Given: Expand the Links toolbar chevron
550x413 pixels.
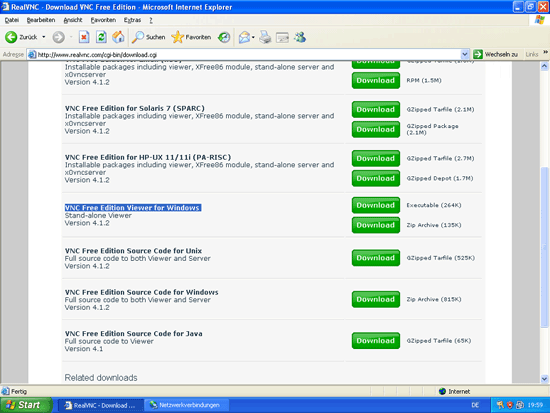Looking at the screenshot, I should (x=545, y=52).
